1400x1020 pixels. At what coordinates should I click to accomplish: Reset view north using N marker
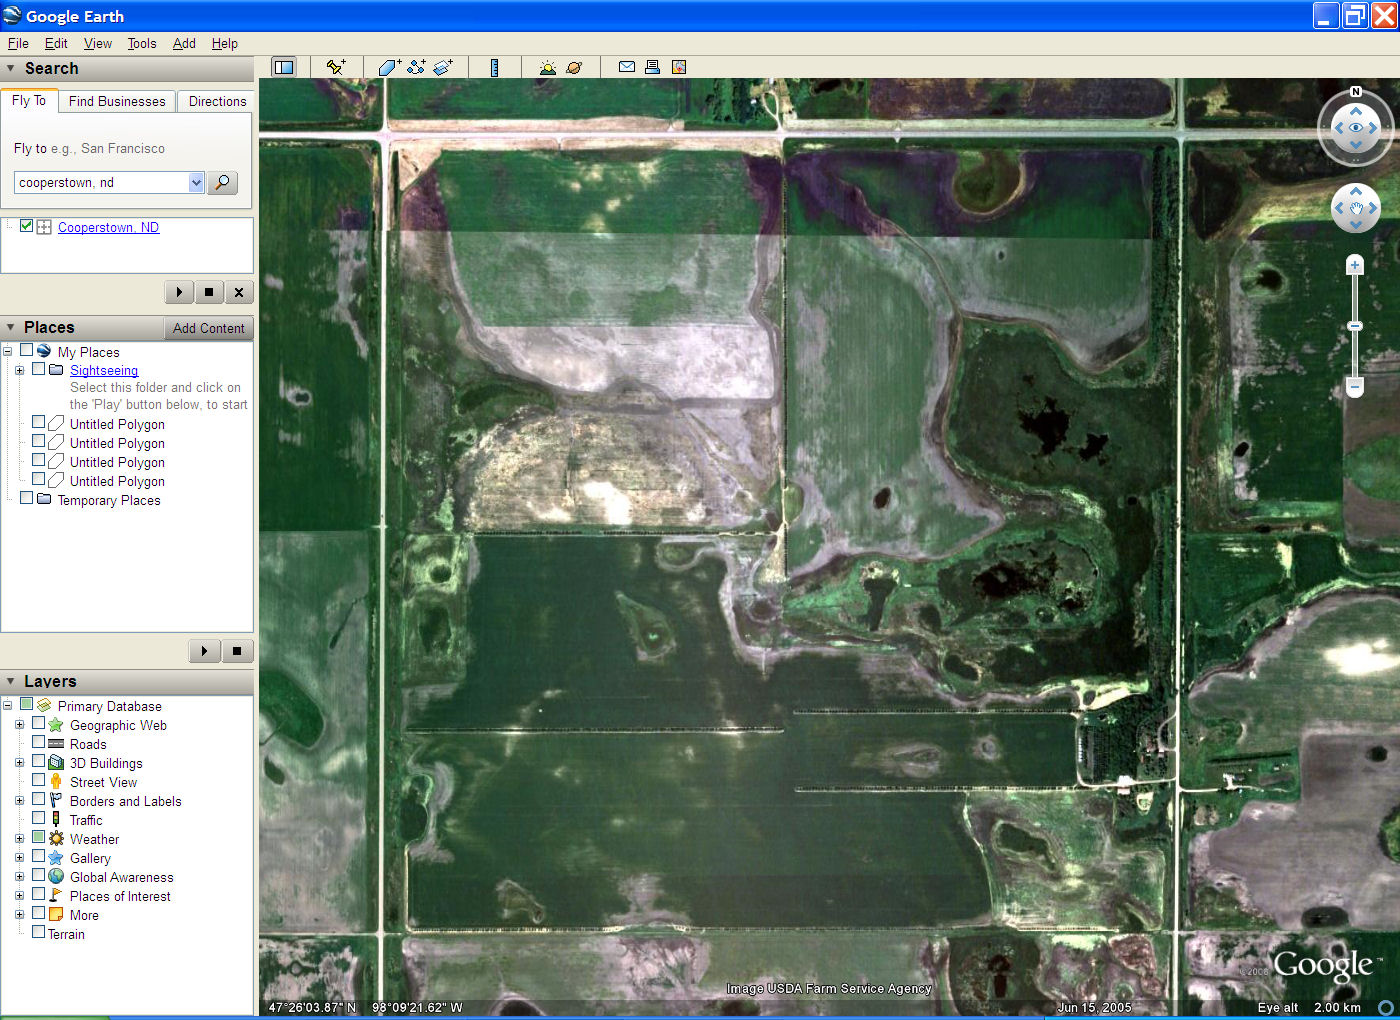[1356, 92]
